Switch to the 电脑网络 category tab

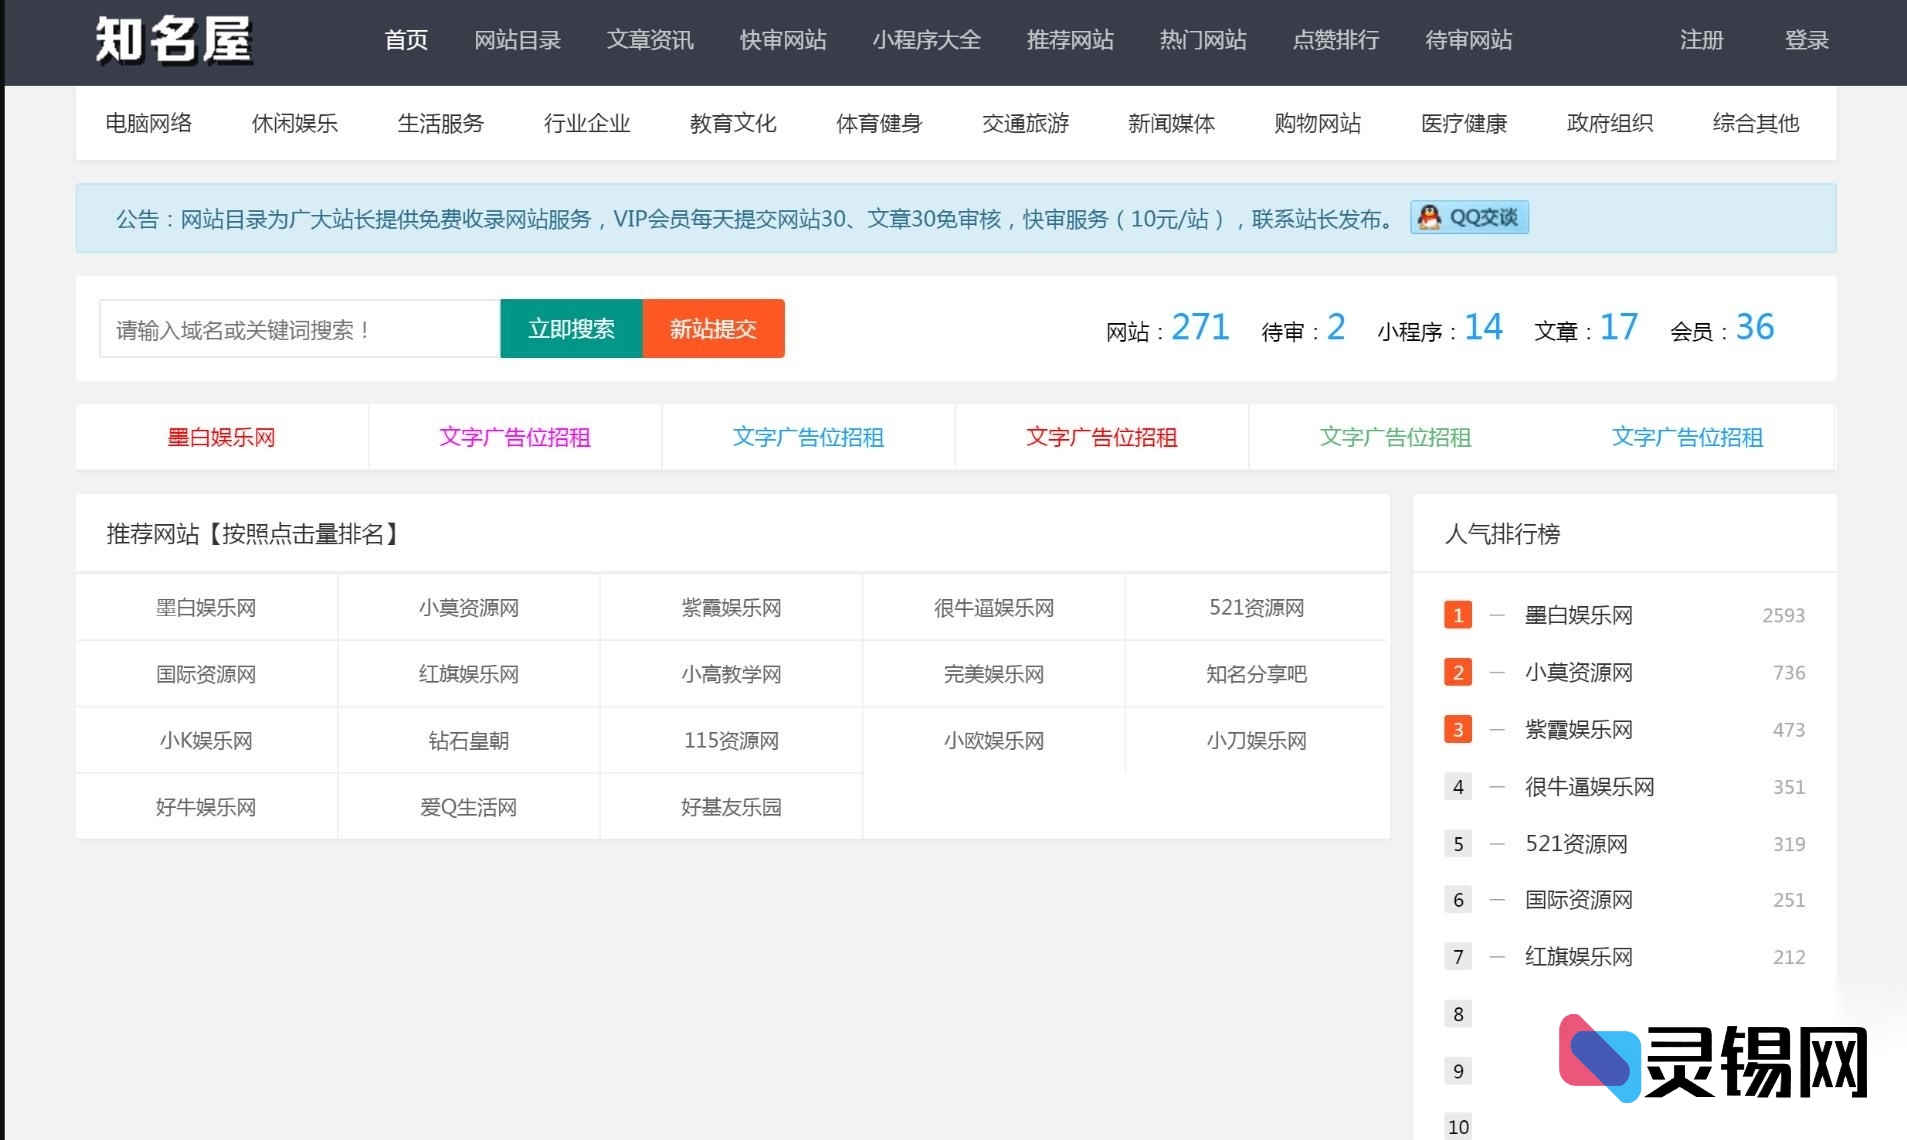(148, 123)
